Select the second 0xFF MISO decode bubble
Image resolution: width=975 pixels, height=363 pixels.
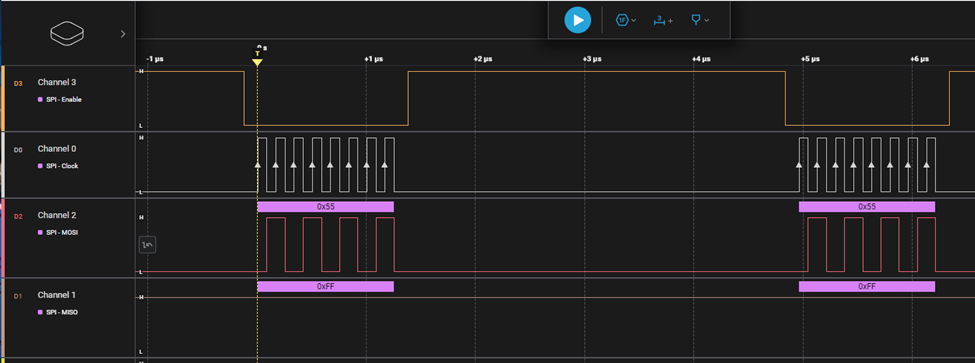(x=867, y=287)
